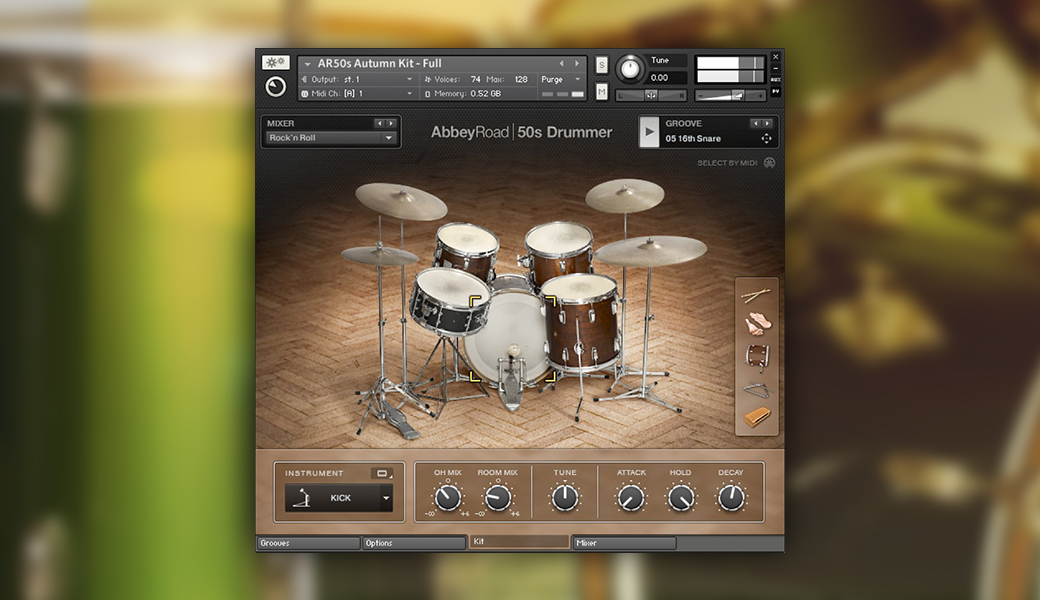
Task: Select the previous mixer preset arrow
Action: tap(379, 123)
